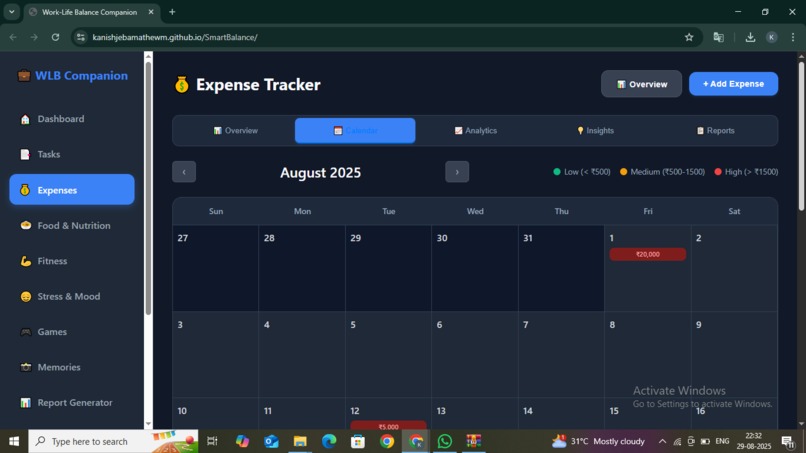Show hidden system tray icons

tap(662, 441)
